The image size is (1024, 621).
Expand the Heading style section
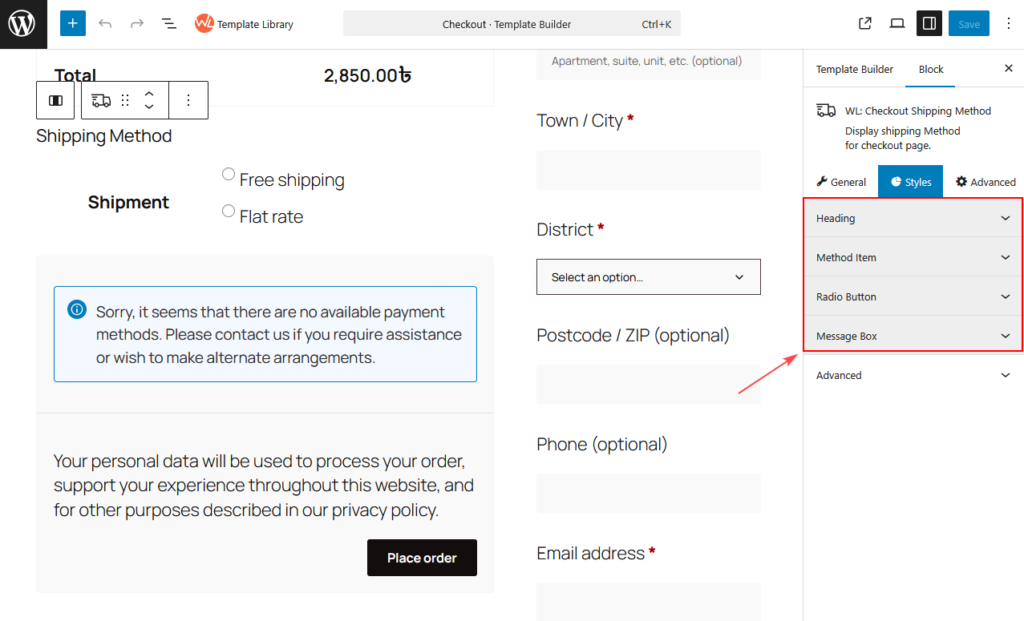pyautogui.click(x=913, y=218)
